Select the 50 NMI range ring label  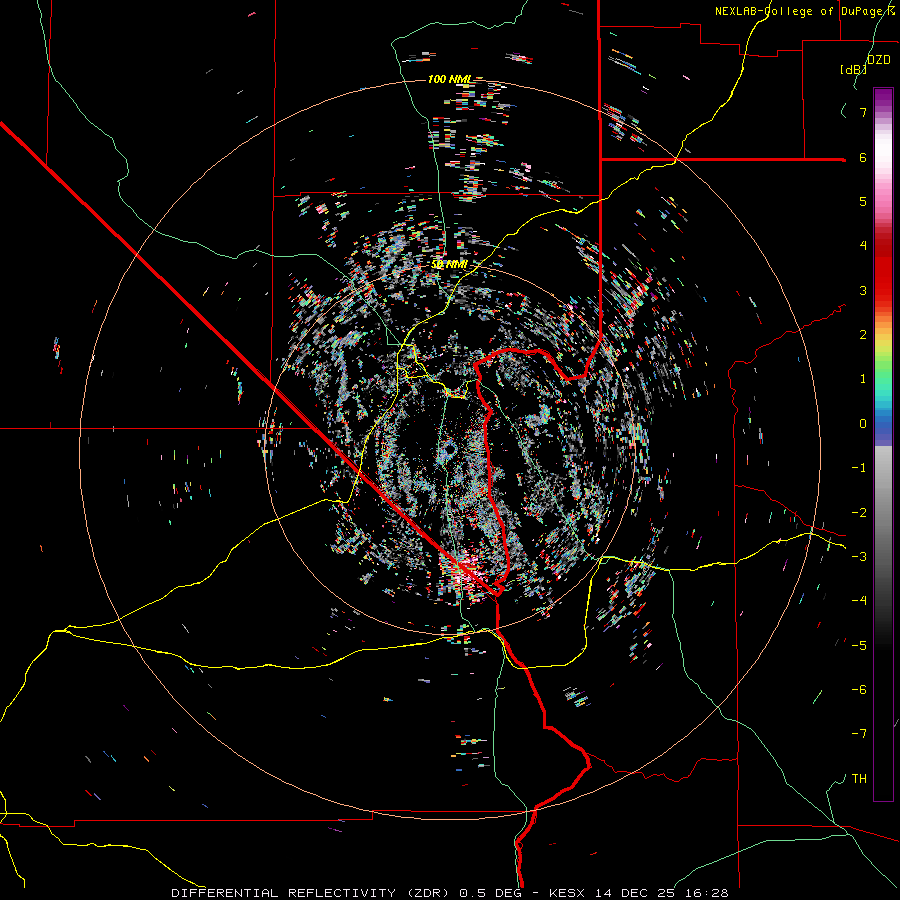coord(449,264)
